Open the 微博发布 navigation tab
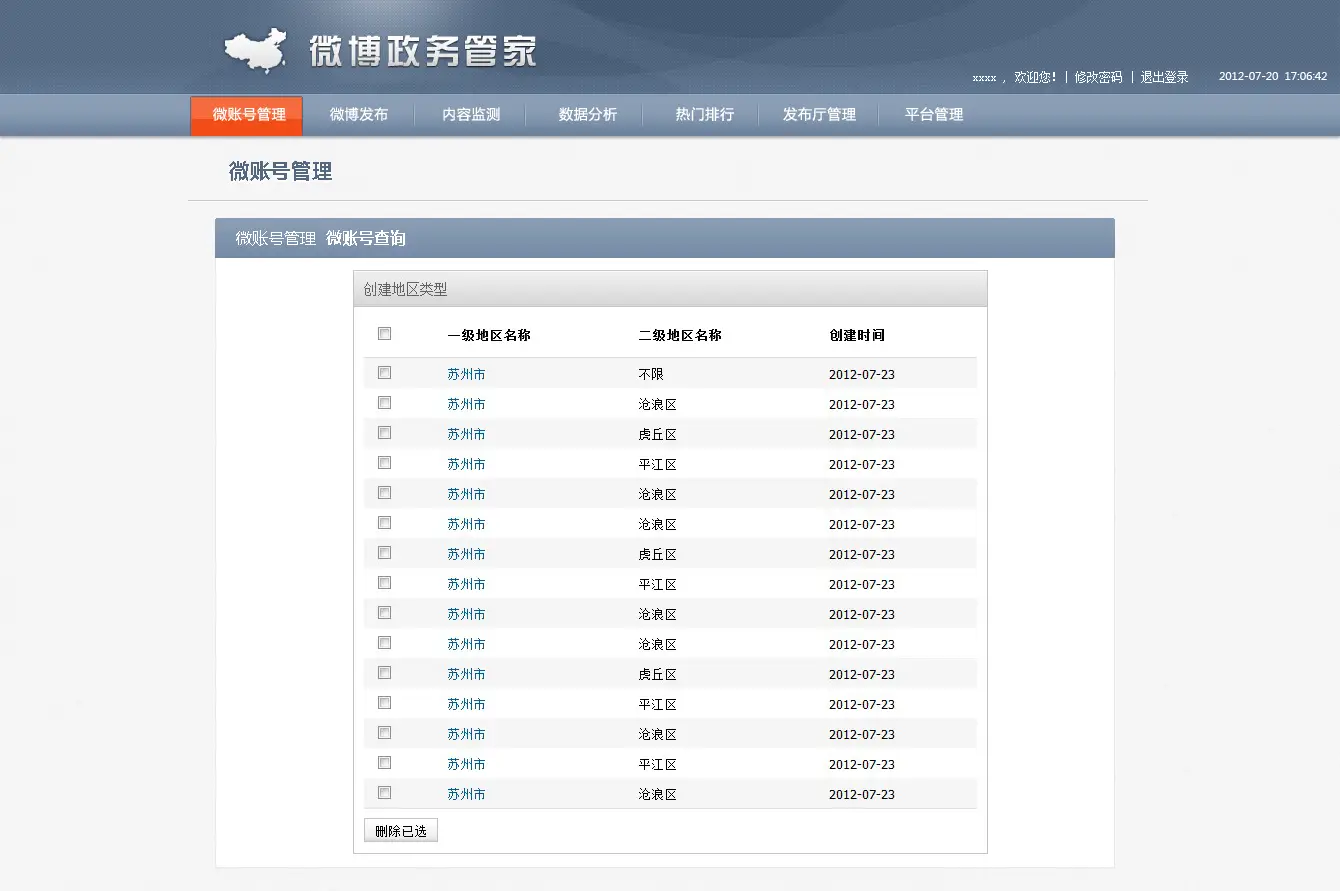Viewport: 1340px width, 891px height. pyautogui.click(x=359, y=115)
